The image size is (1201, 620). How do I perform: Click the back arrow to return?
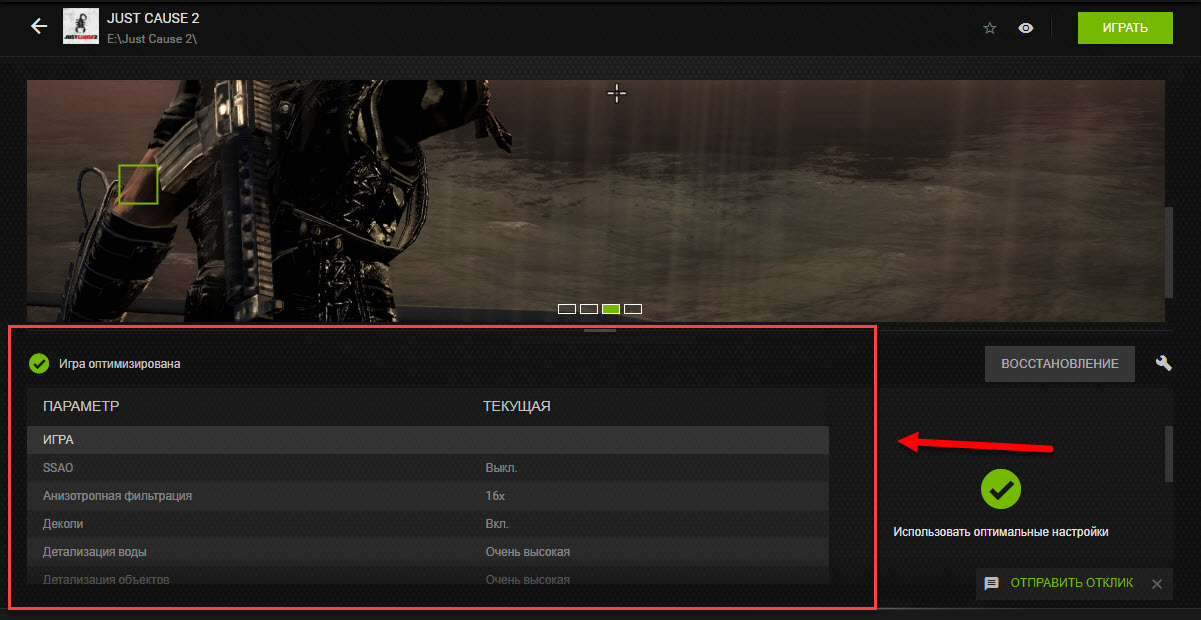click(x=39, y=27)
